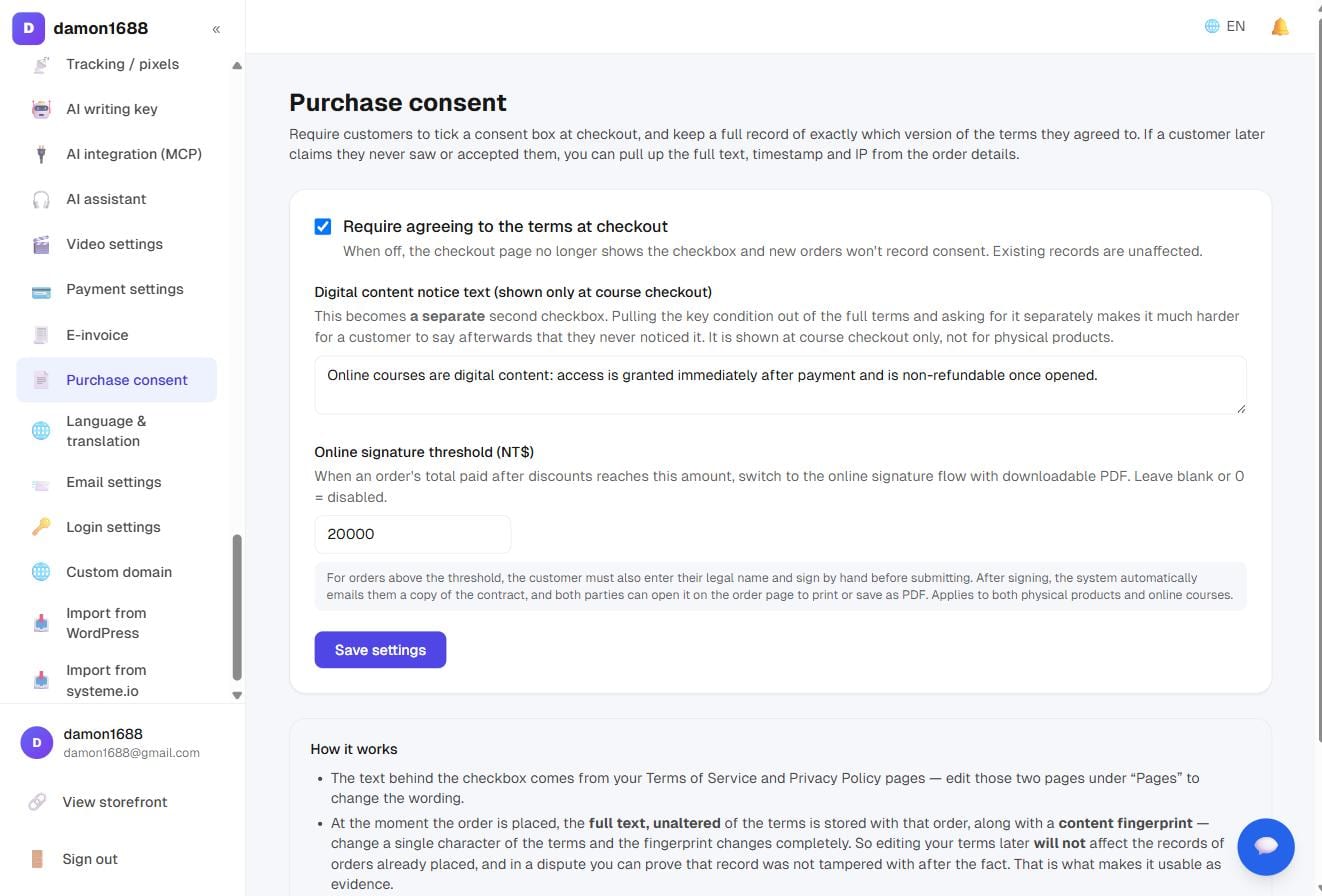Open Import from WordPress
1322x896 pixels.
click(x=117, y=623)
